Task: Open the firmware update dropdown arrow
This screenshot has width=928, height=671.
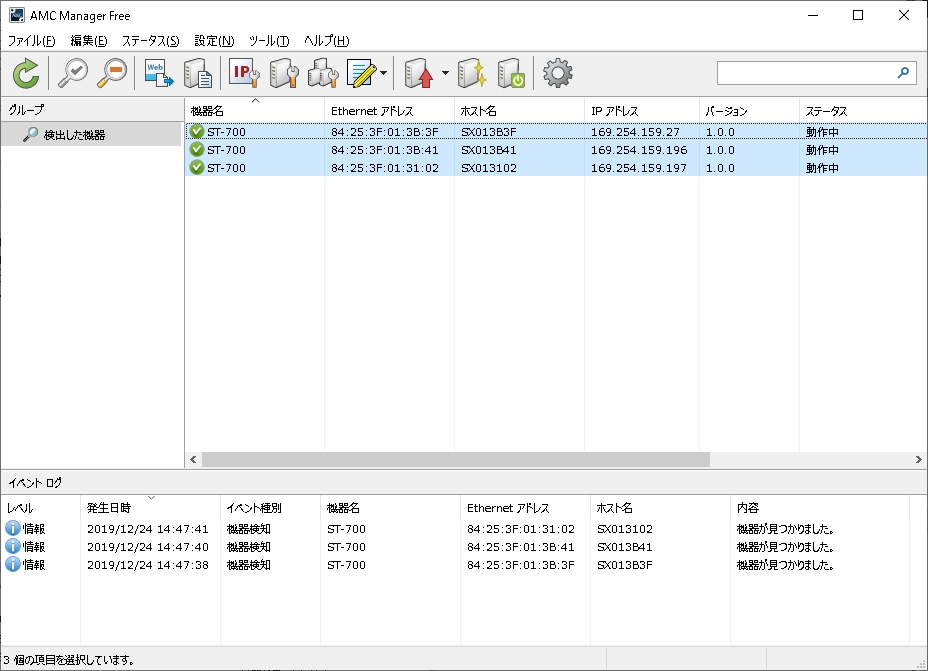Action: tap(443, 72)
